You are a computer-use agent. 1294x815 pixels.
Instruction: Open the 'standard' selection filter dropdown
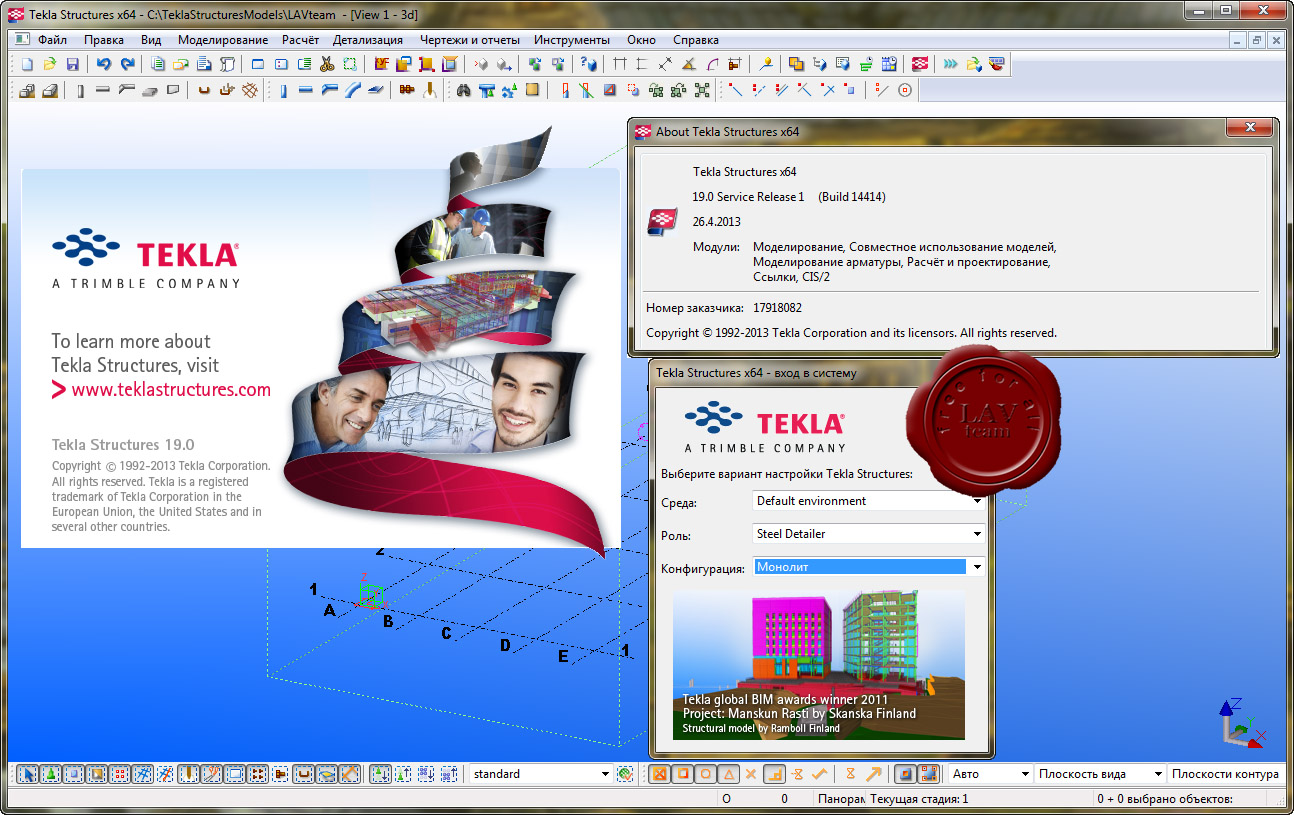point(540,774)
